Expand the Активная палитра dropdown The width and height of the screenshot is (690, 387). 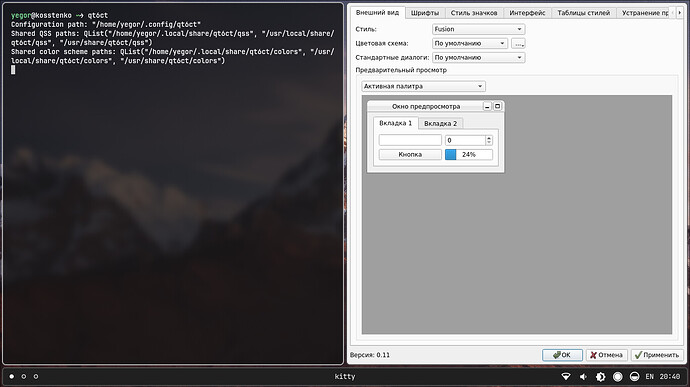(x=423, y=86)
